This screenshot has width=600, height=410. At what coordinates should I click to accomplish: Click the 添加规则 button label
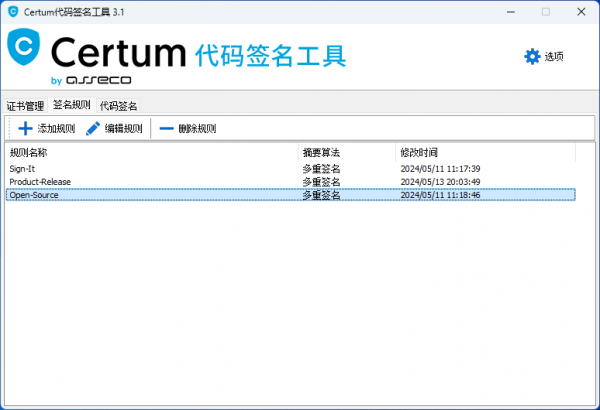tap(56, 128)
